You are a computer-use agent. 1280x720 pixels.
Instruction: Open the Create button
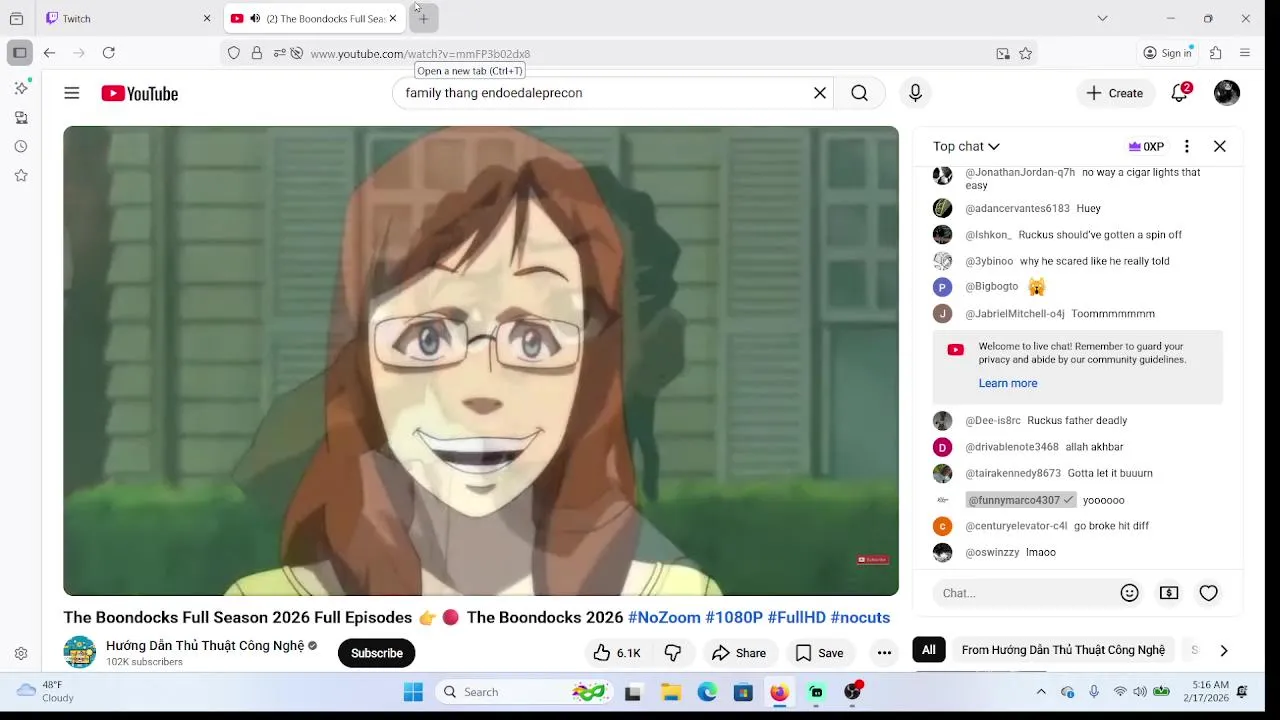(x=1115, y=93)
